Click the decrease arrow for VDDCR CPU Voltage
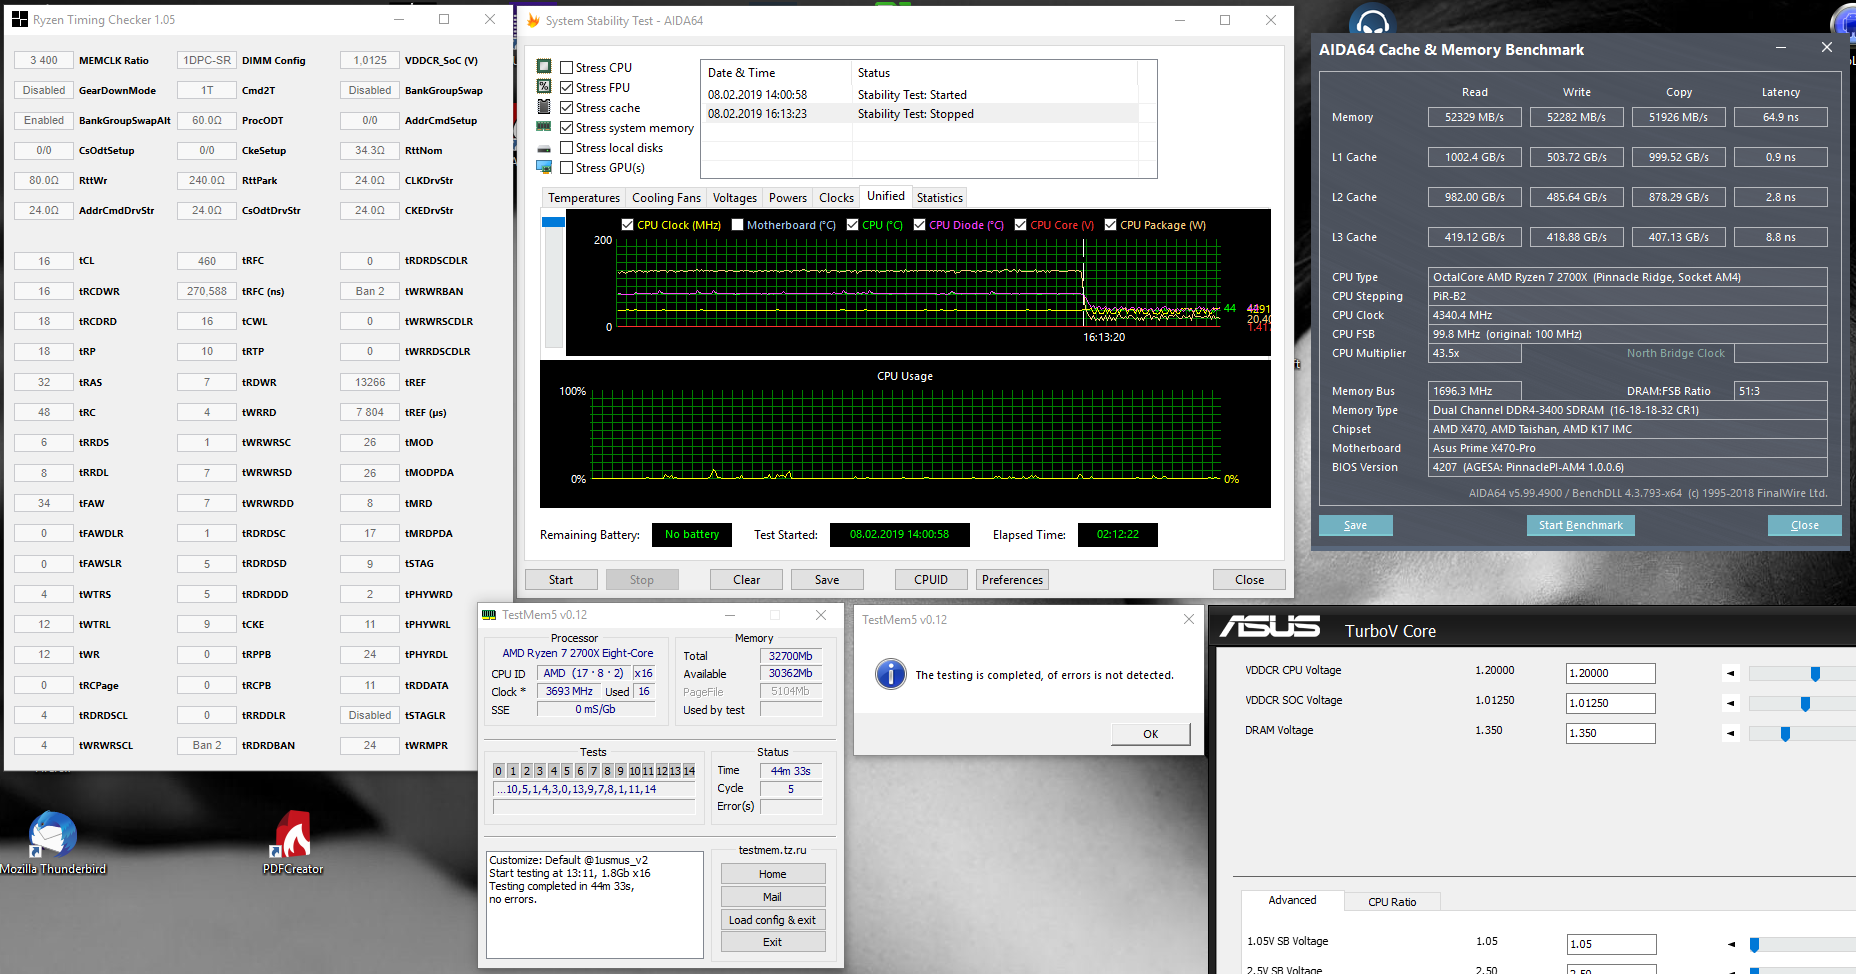 [1731, 673]
